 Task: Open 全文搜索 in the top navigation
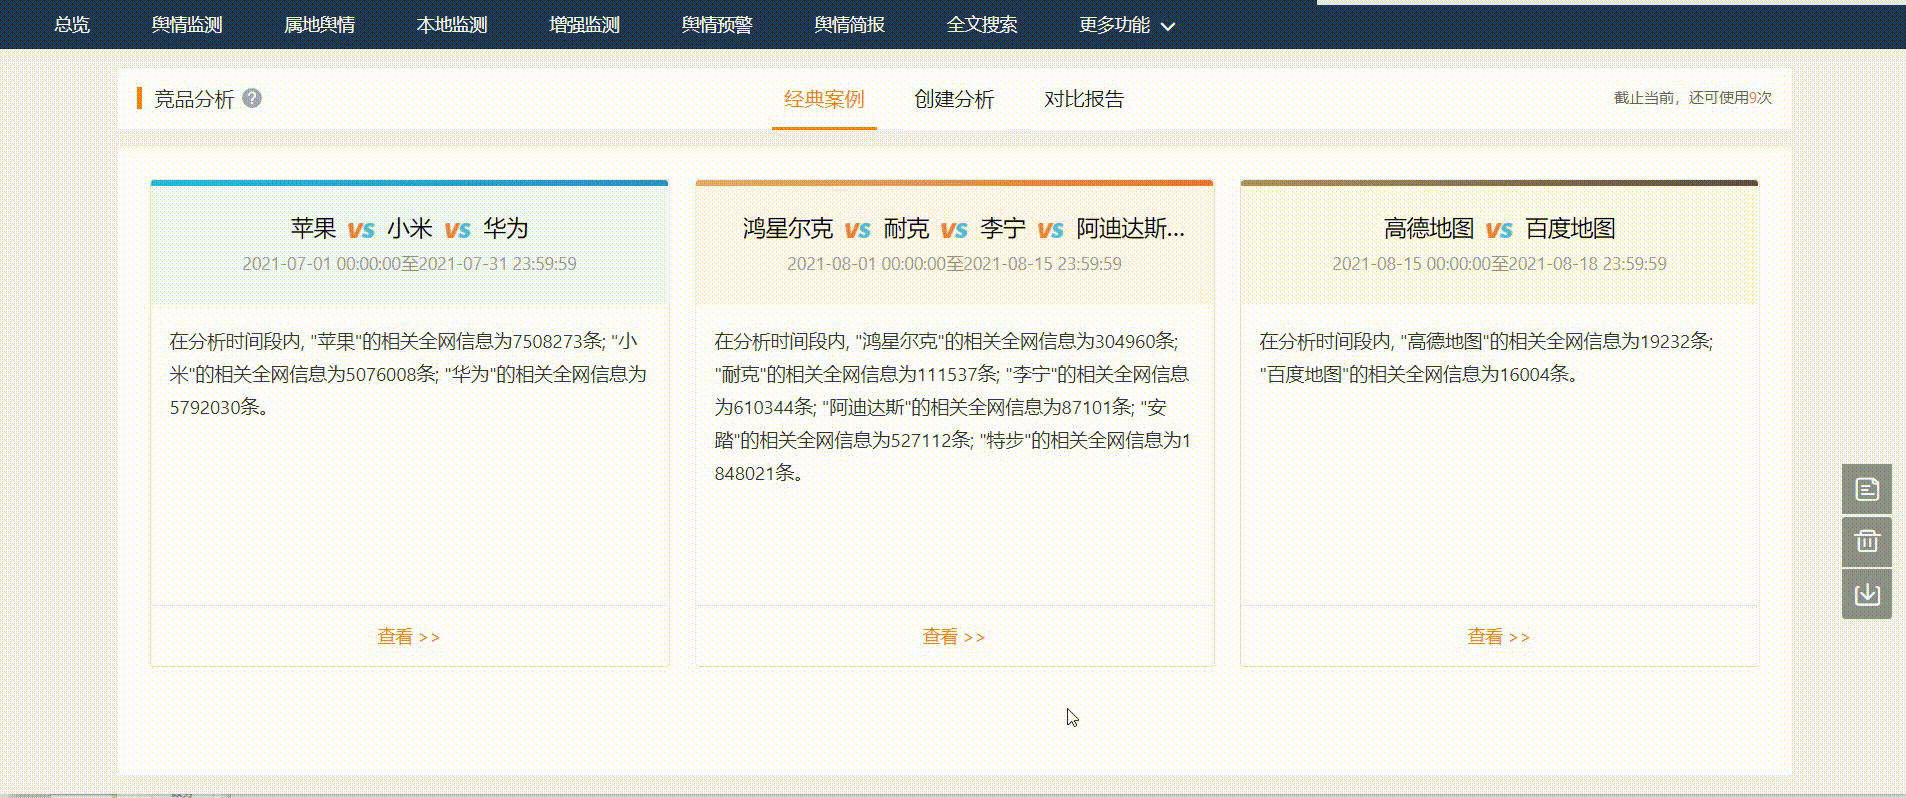(982, 24)
